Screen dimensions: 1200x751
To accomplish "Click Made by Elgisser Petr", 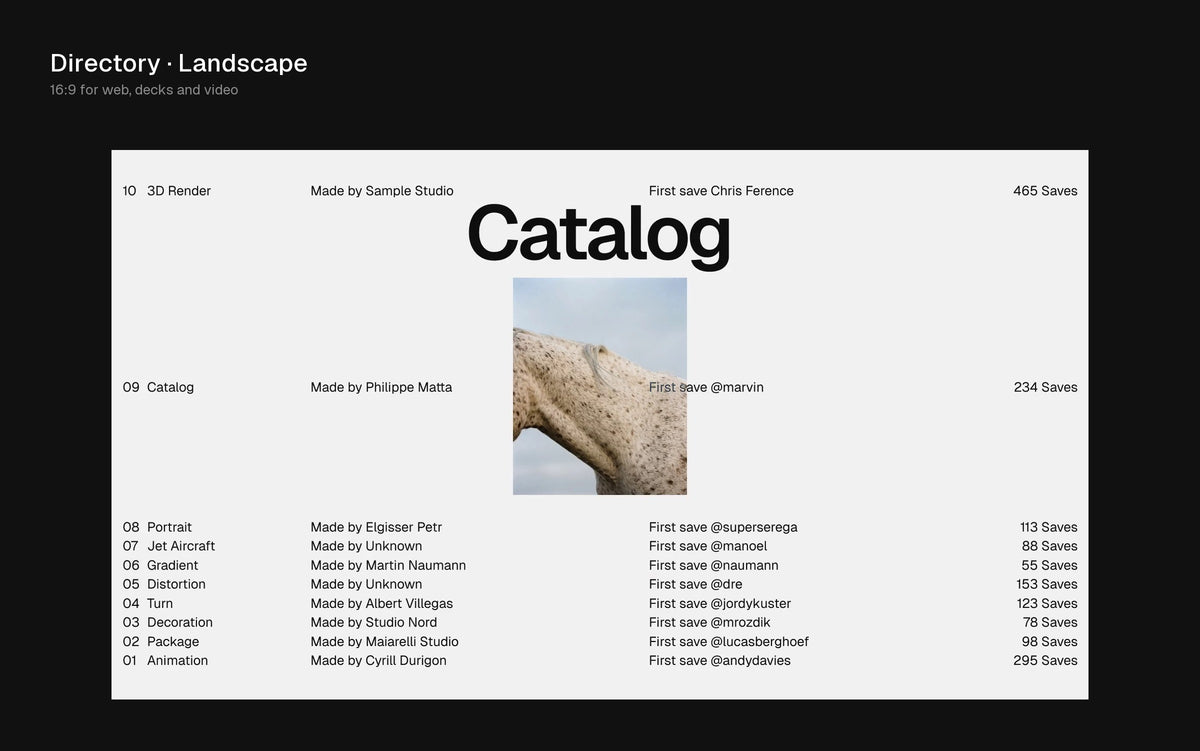I will click(376, 527).
